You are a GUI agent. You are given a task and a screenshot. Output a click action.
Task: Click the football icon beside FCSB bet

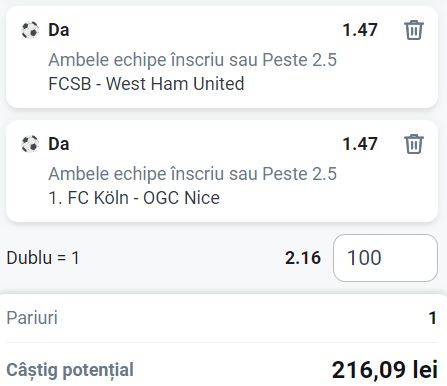pos(30,30)
